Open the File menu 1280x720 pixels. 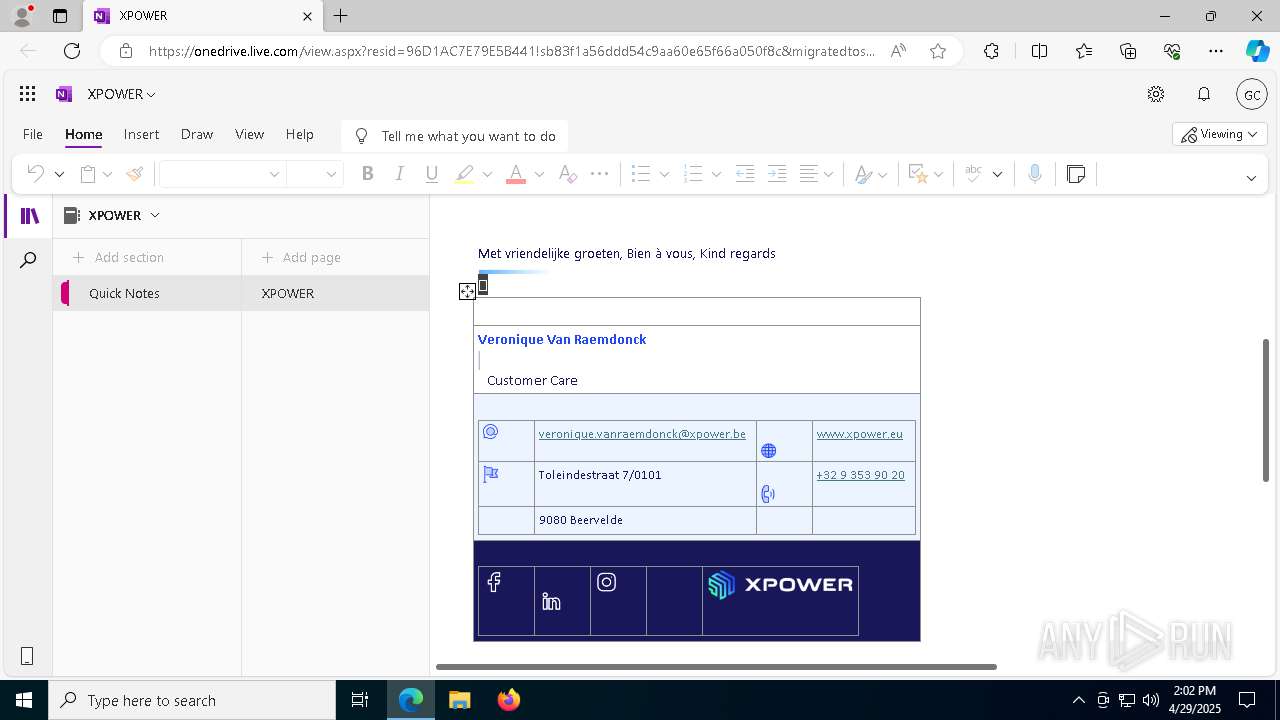pyautogui.click(x=33, y=134)
